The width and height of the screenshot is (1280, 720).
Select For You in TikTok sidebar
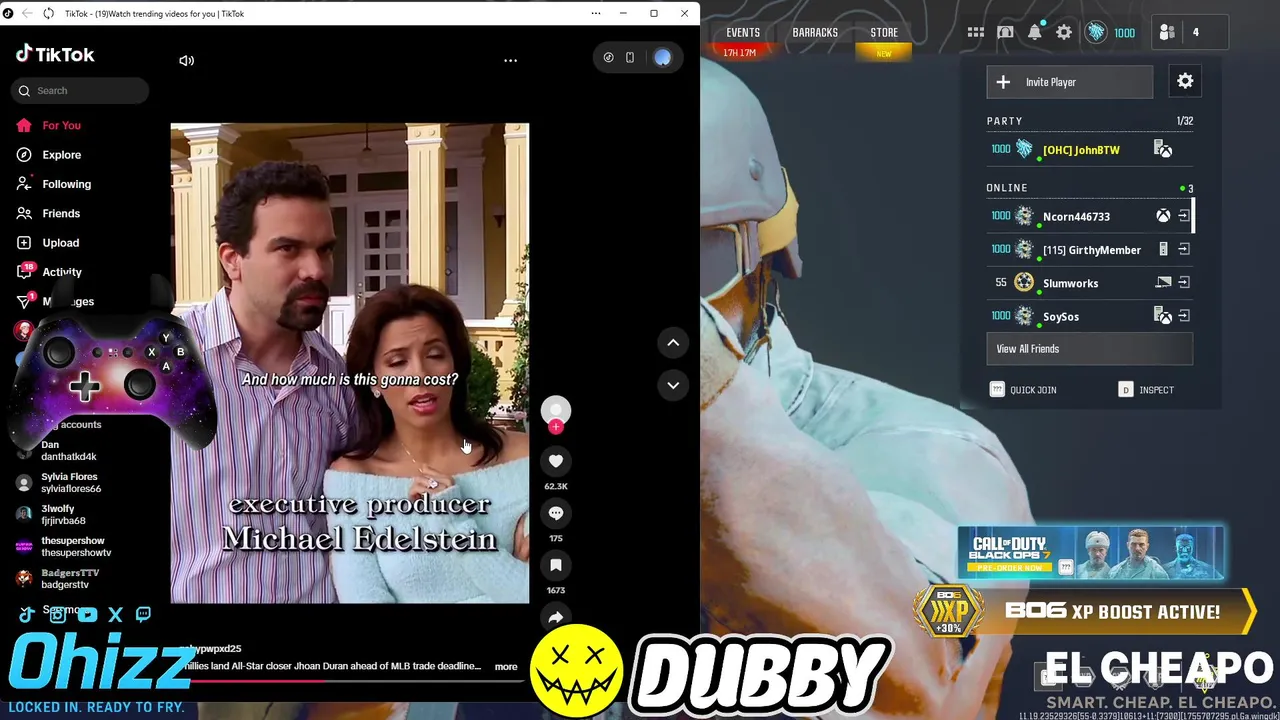point(49,125)
